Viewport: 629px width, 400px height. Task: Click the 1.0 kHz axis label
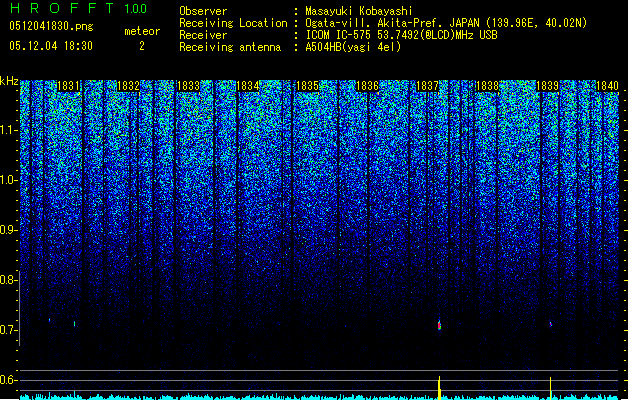(8, 180)
